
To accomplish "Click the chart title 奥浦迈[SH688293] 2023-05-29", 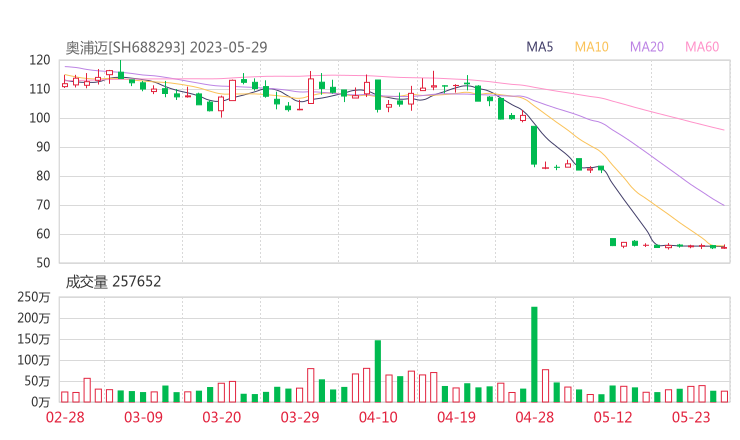I will pos(166,47).
